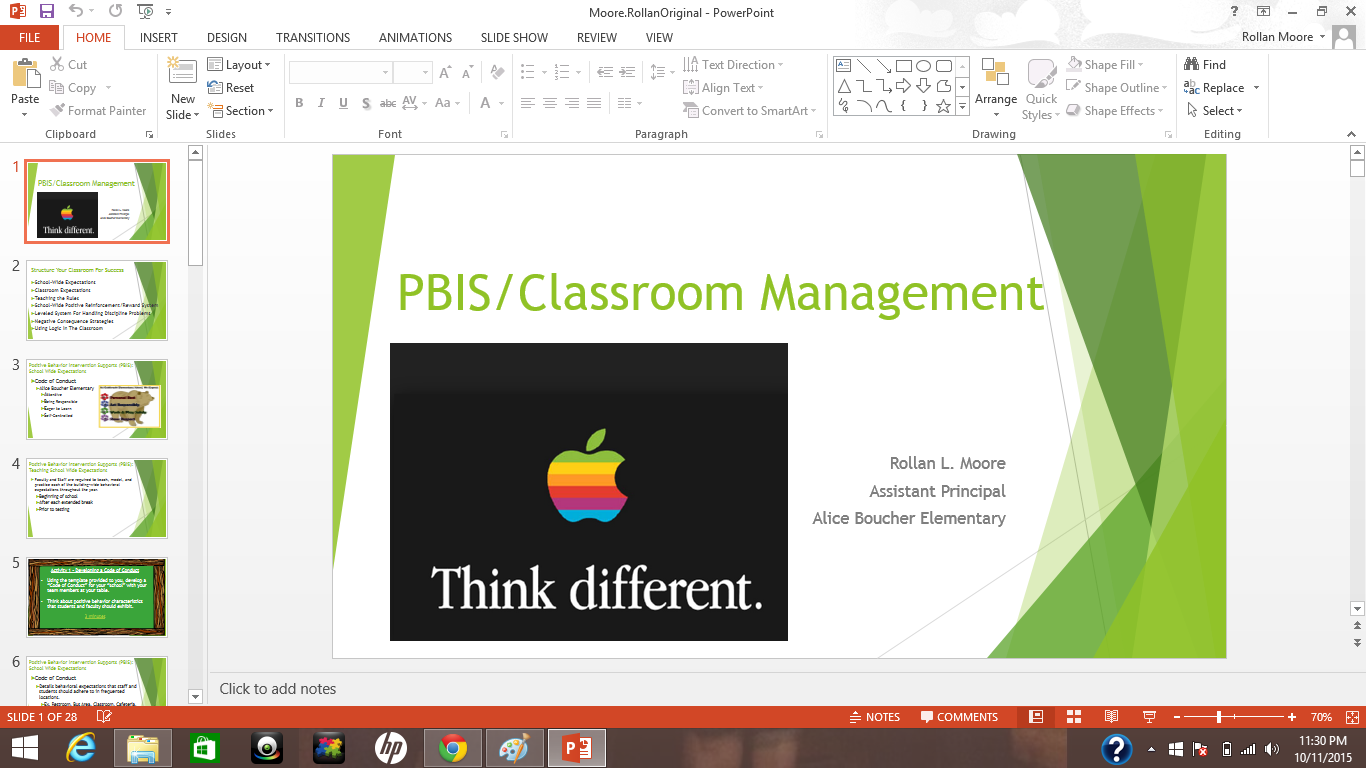
Task: Select slide 5 thumbnail with green board
Action: point(97,597)
